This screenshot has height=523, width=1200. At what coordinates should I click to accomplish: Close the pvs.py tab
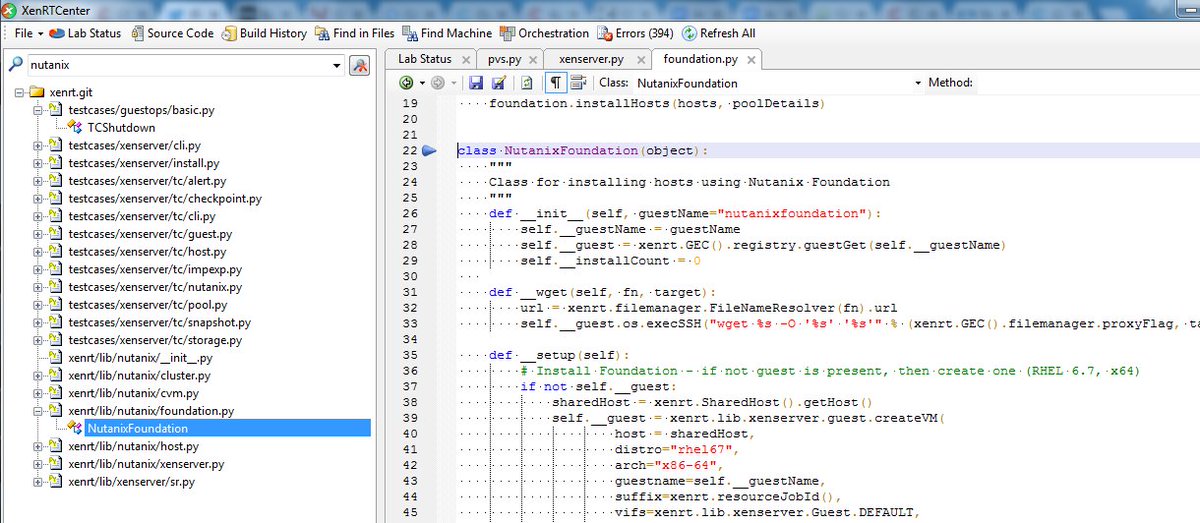pos(533,61)
